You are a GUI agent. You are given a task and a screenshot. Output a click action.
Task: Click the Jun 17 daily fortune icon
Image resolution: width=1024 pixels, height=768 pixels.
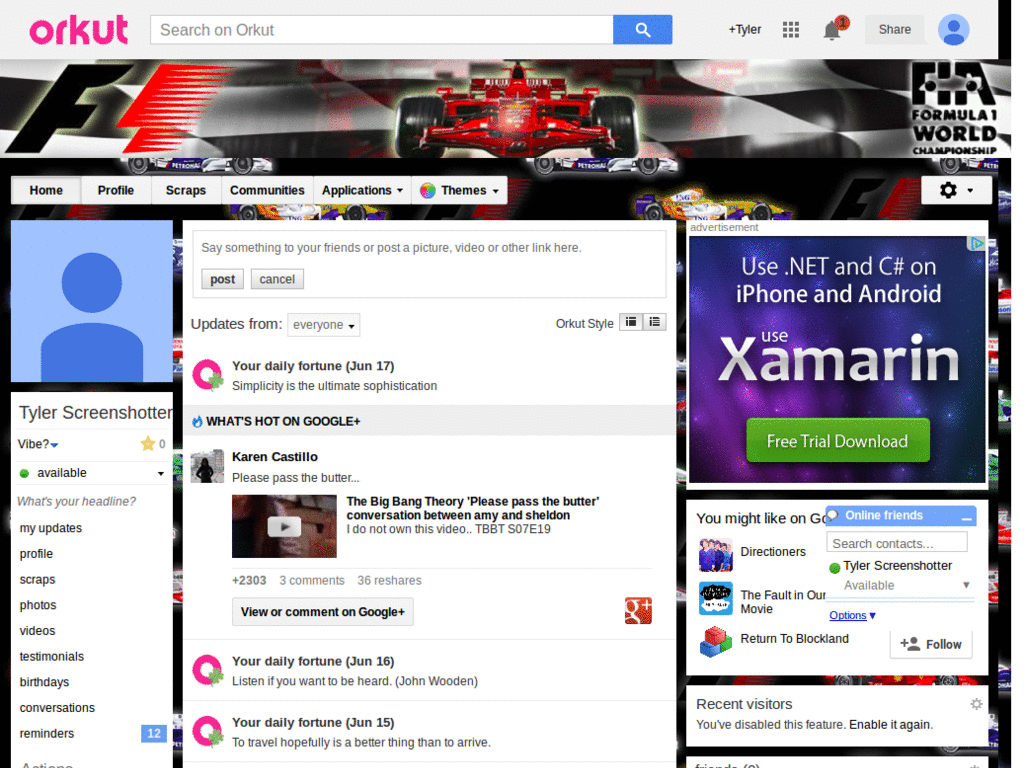[208, 375]
